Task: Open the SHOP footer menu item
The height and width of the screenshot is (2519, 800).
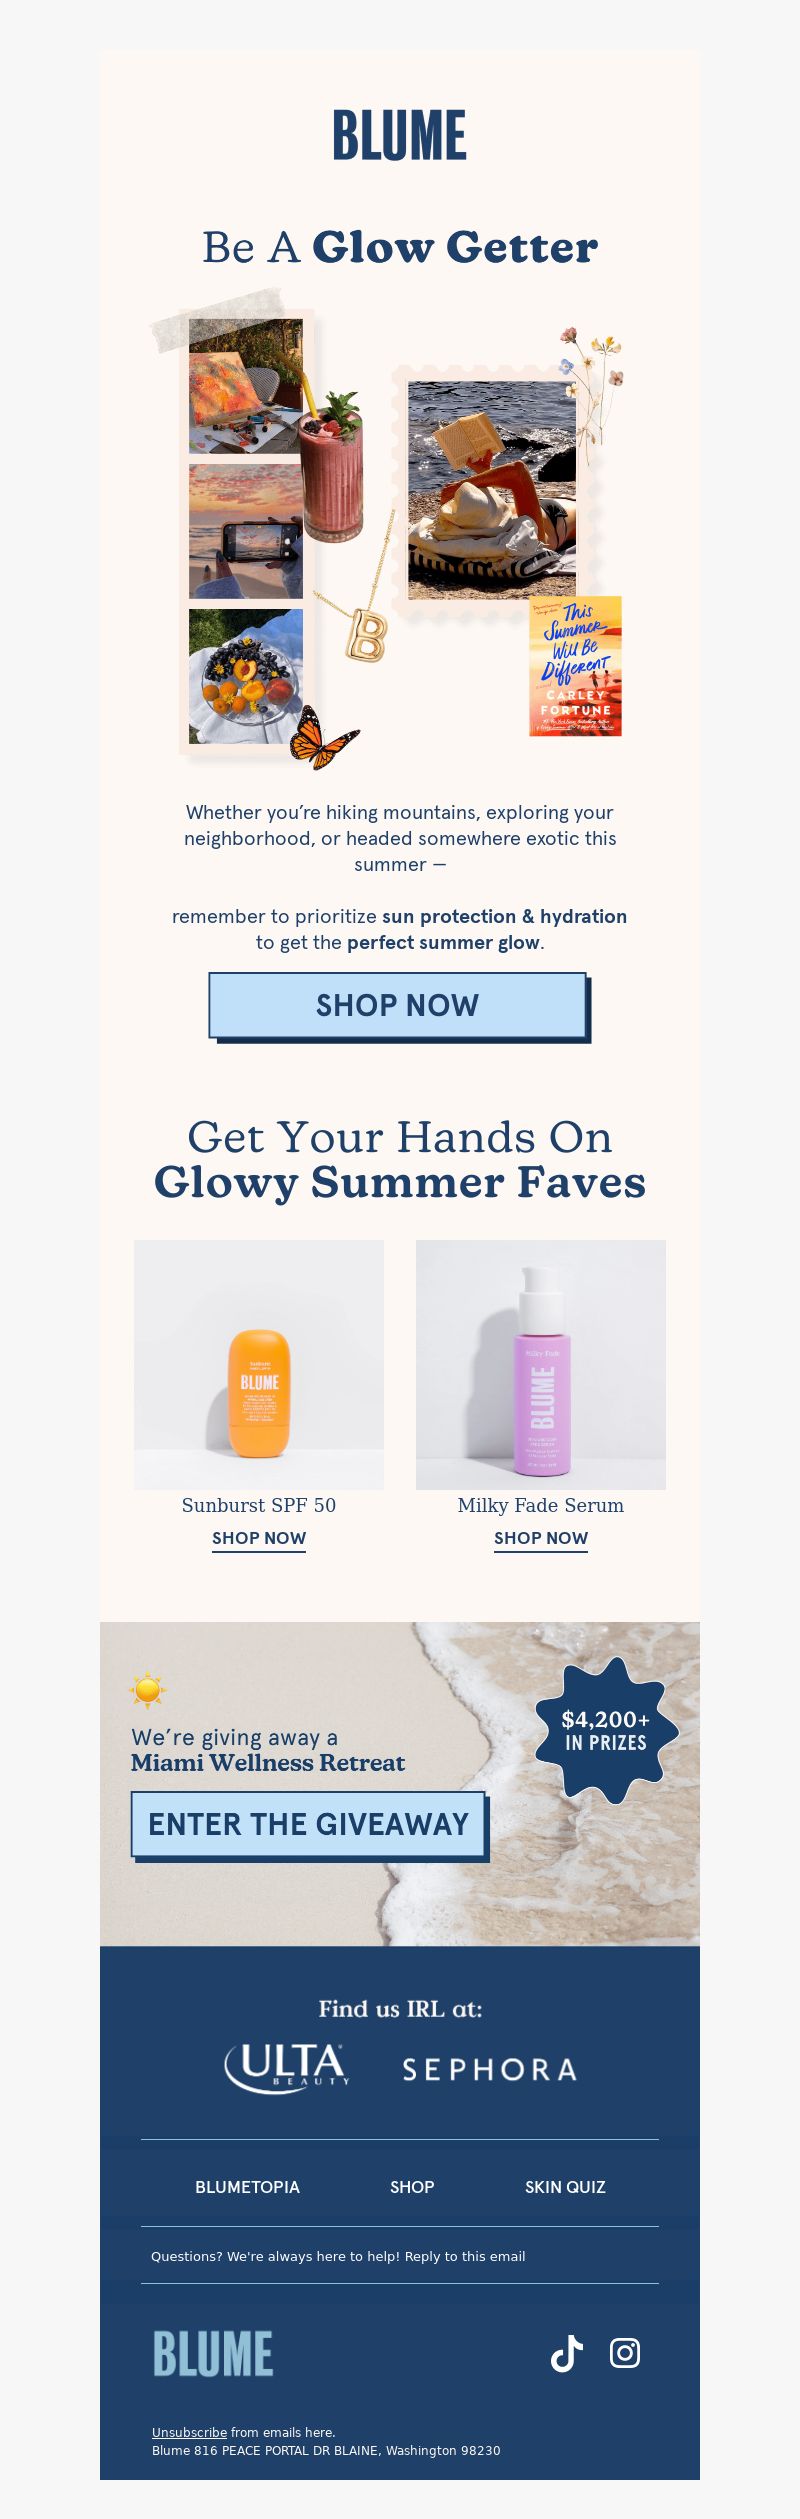Action: [x=412, y=2187]
